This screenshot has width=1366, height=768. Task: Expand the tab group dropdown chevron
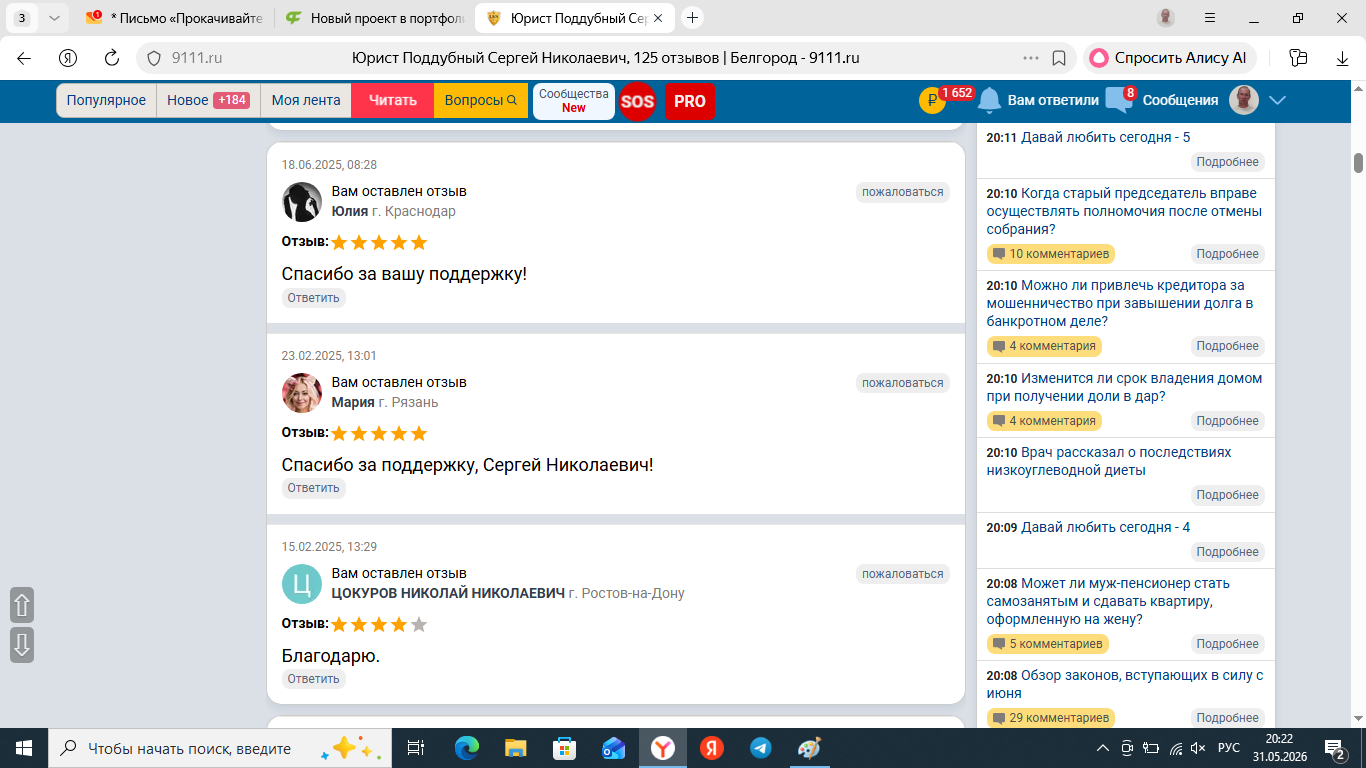coord(54,18)
